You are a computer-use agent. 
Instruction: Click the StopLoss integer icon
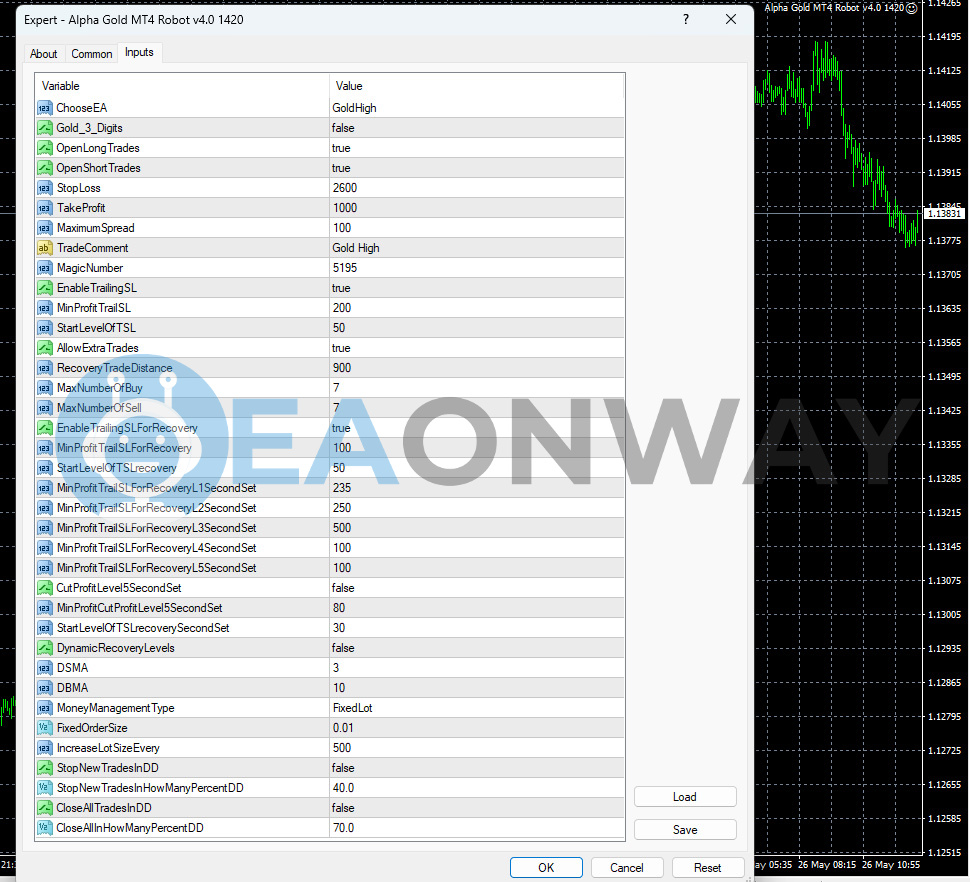(45, 188)
